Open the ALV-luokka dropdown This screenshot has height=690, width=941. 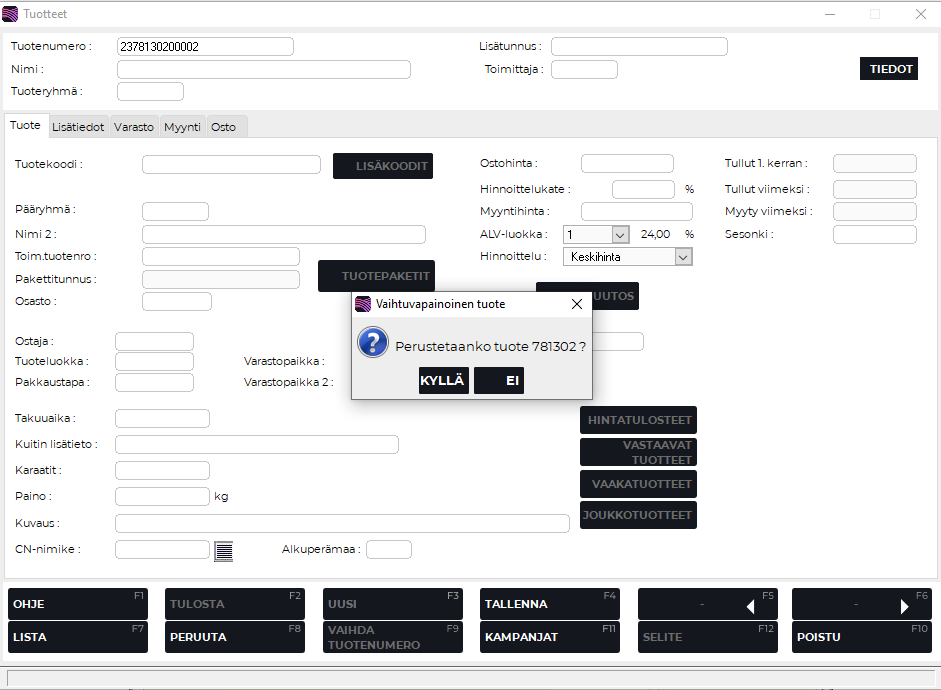point(619,234)
